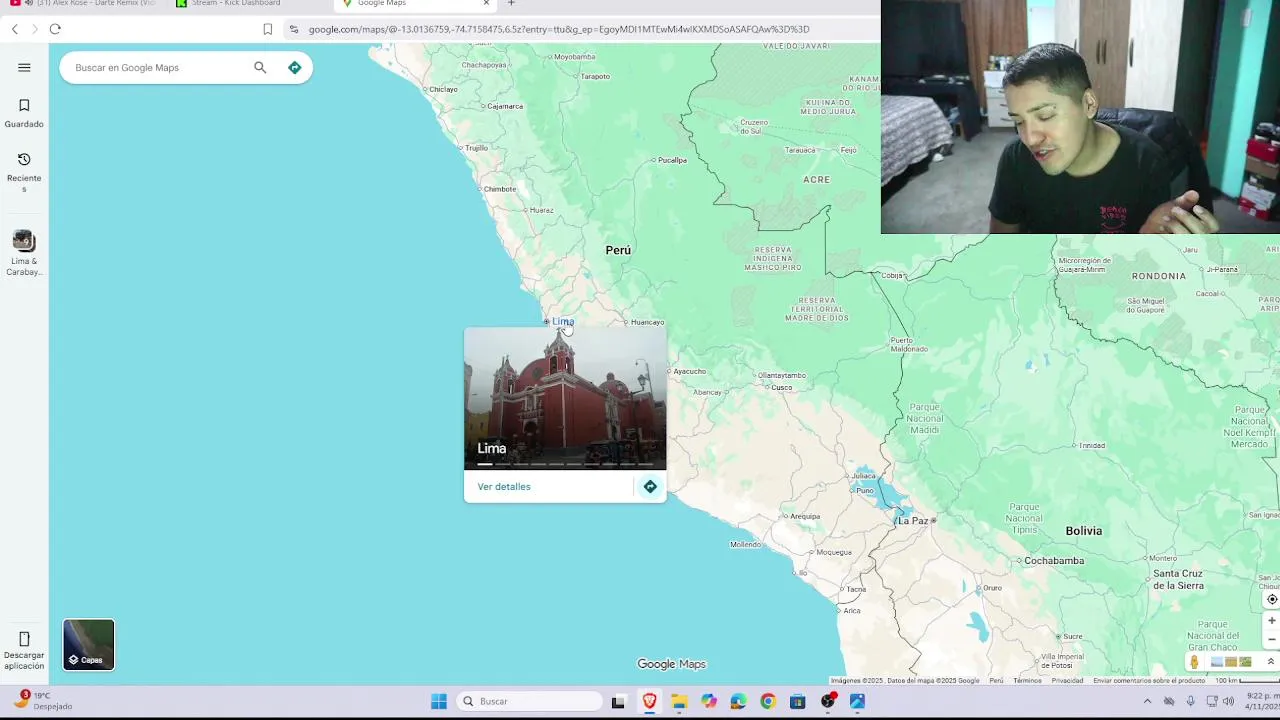Click the Huancayo city label
1280x720 pixels.
coord(648,322)
